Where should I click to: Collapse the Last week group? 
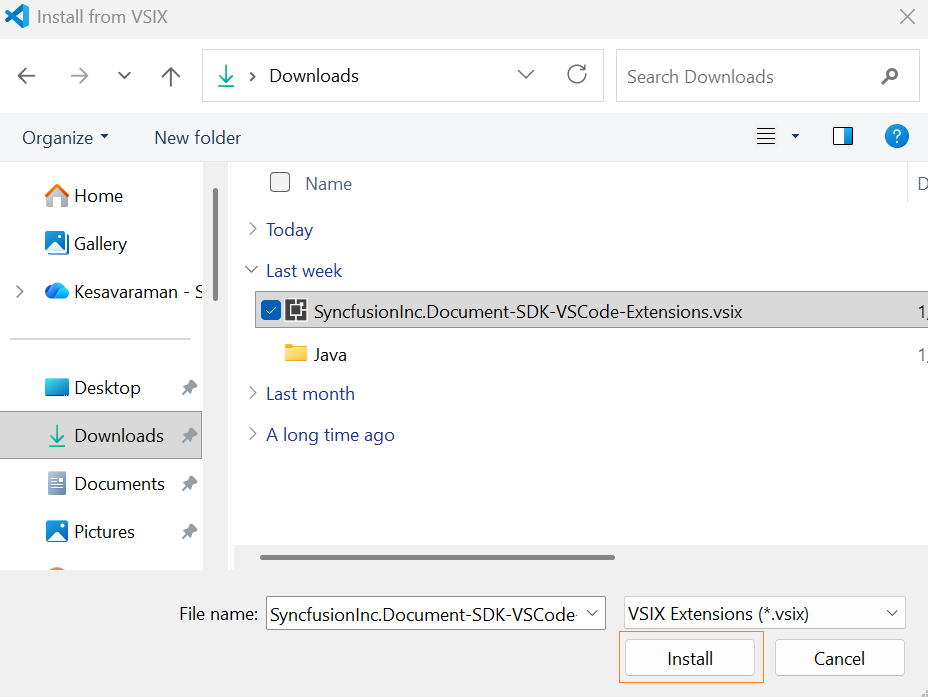(x=252, y=270)
